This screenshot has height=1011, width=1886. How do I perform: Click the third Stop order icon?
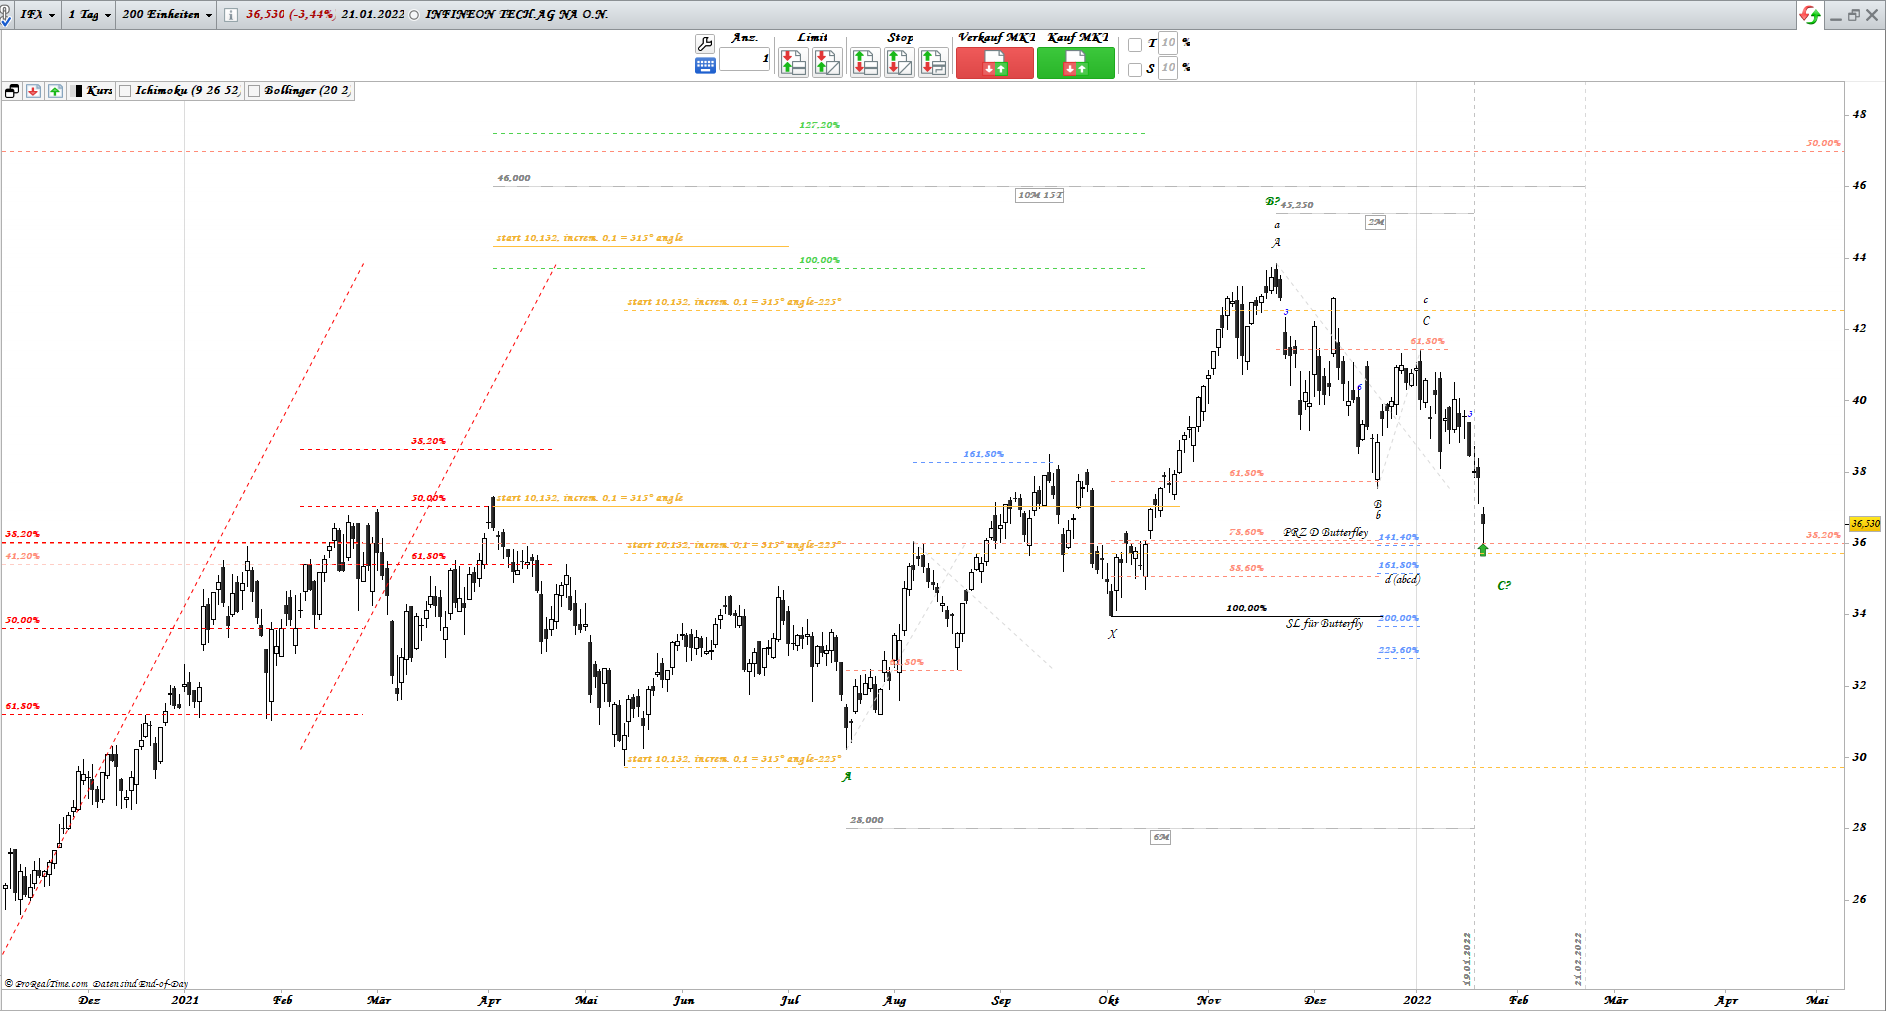[933, 62]
